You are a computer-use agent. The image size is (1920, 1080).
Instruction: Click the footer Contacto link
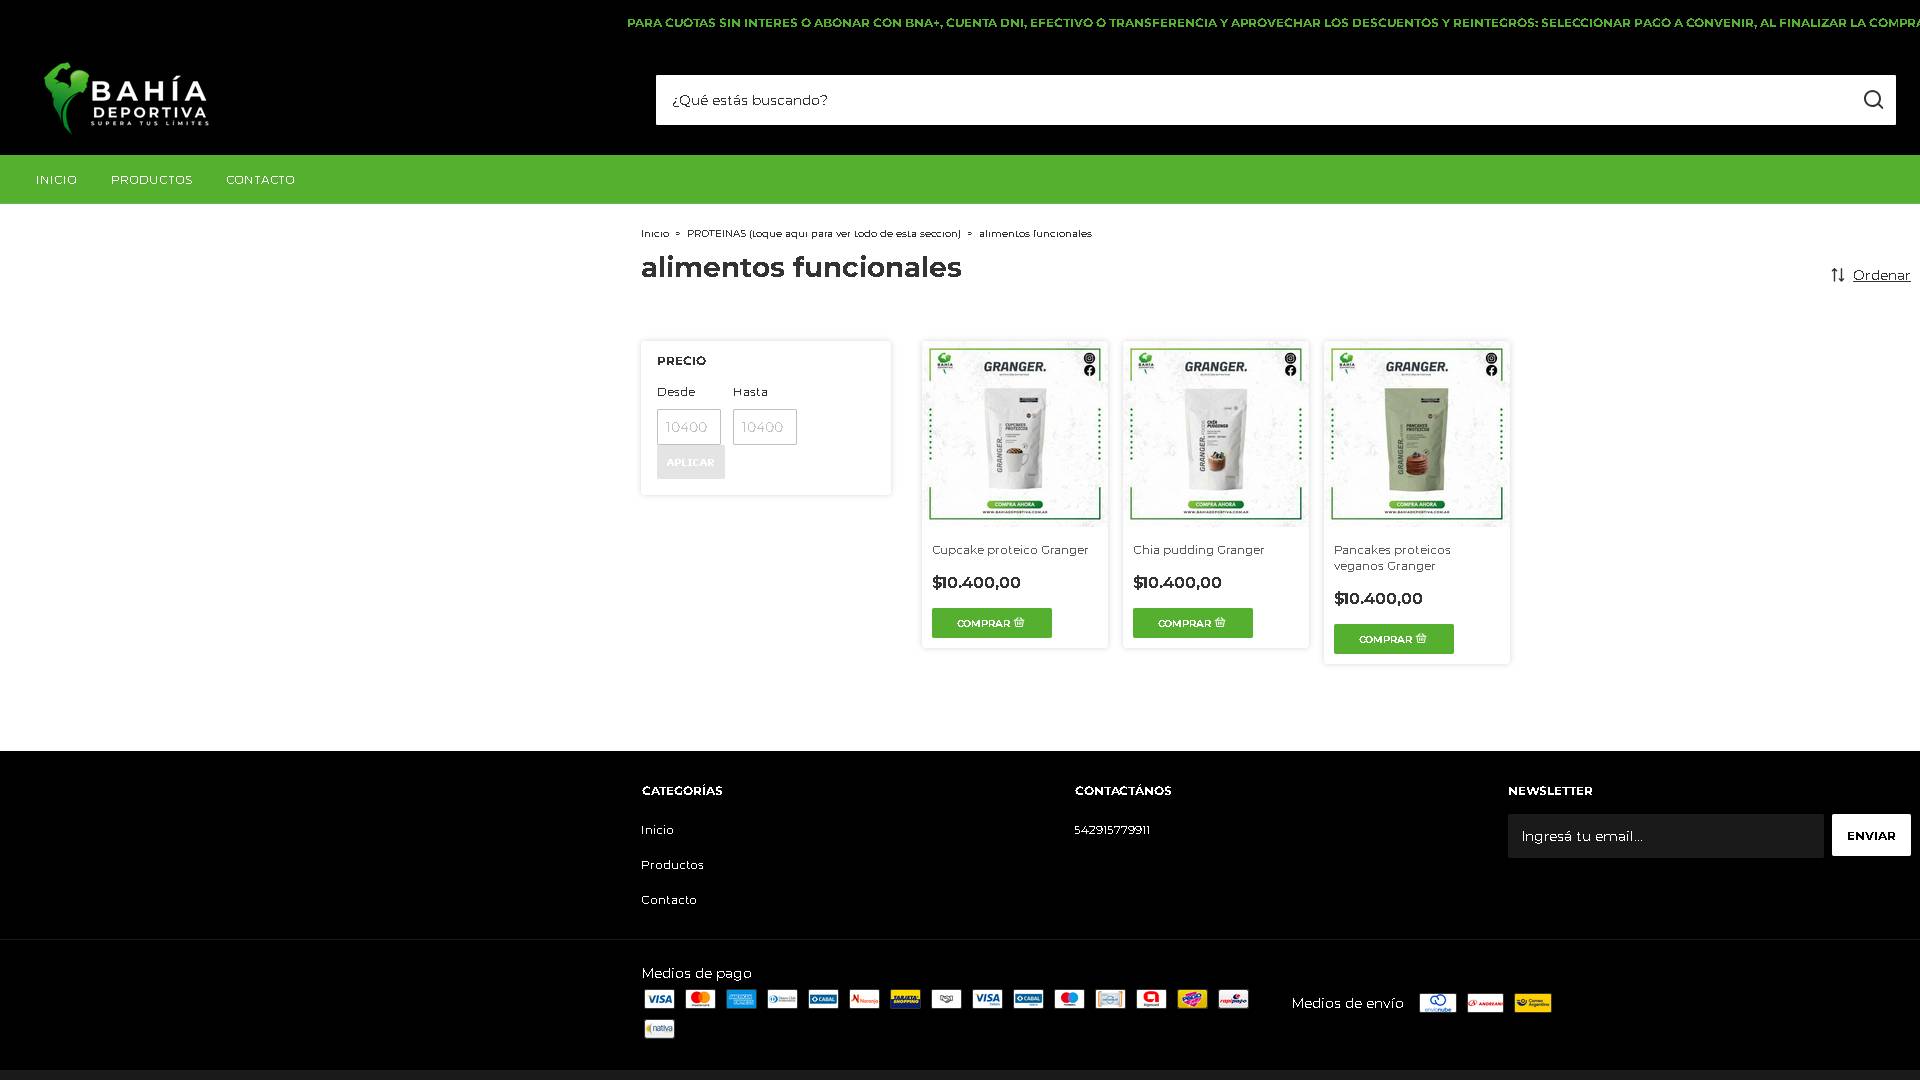click(669, 900)
